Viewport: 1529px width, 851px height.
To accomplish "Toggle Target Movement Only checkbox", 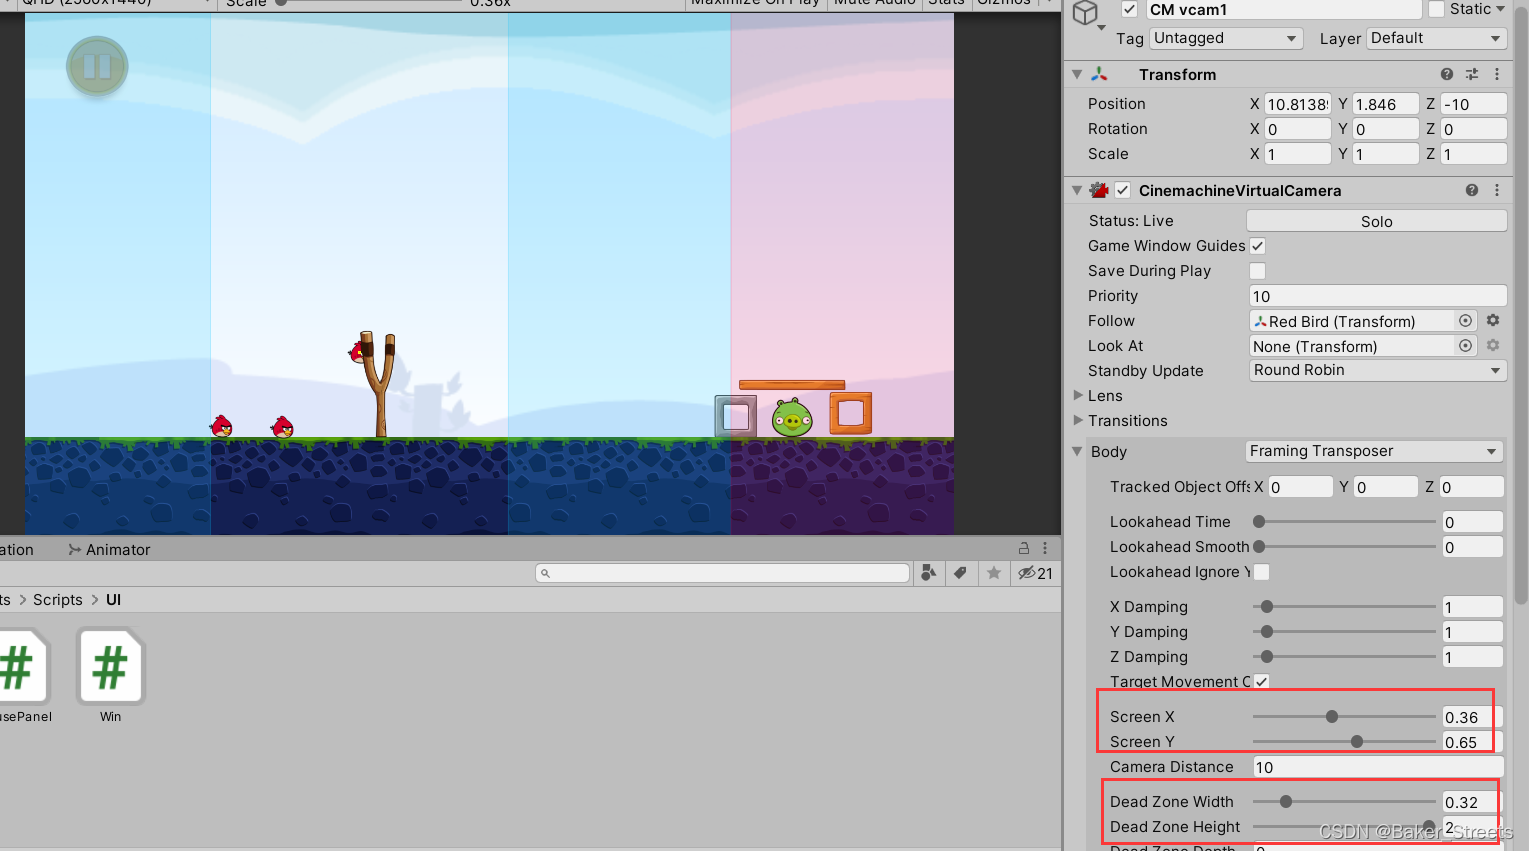I will 1262,682.
